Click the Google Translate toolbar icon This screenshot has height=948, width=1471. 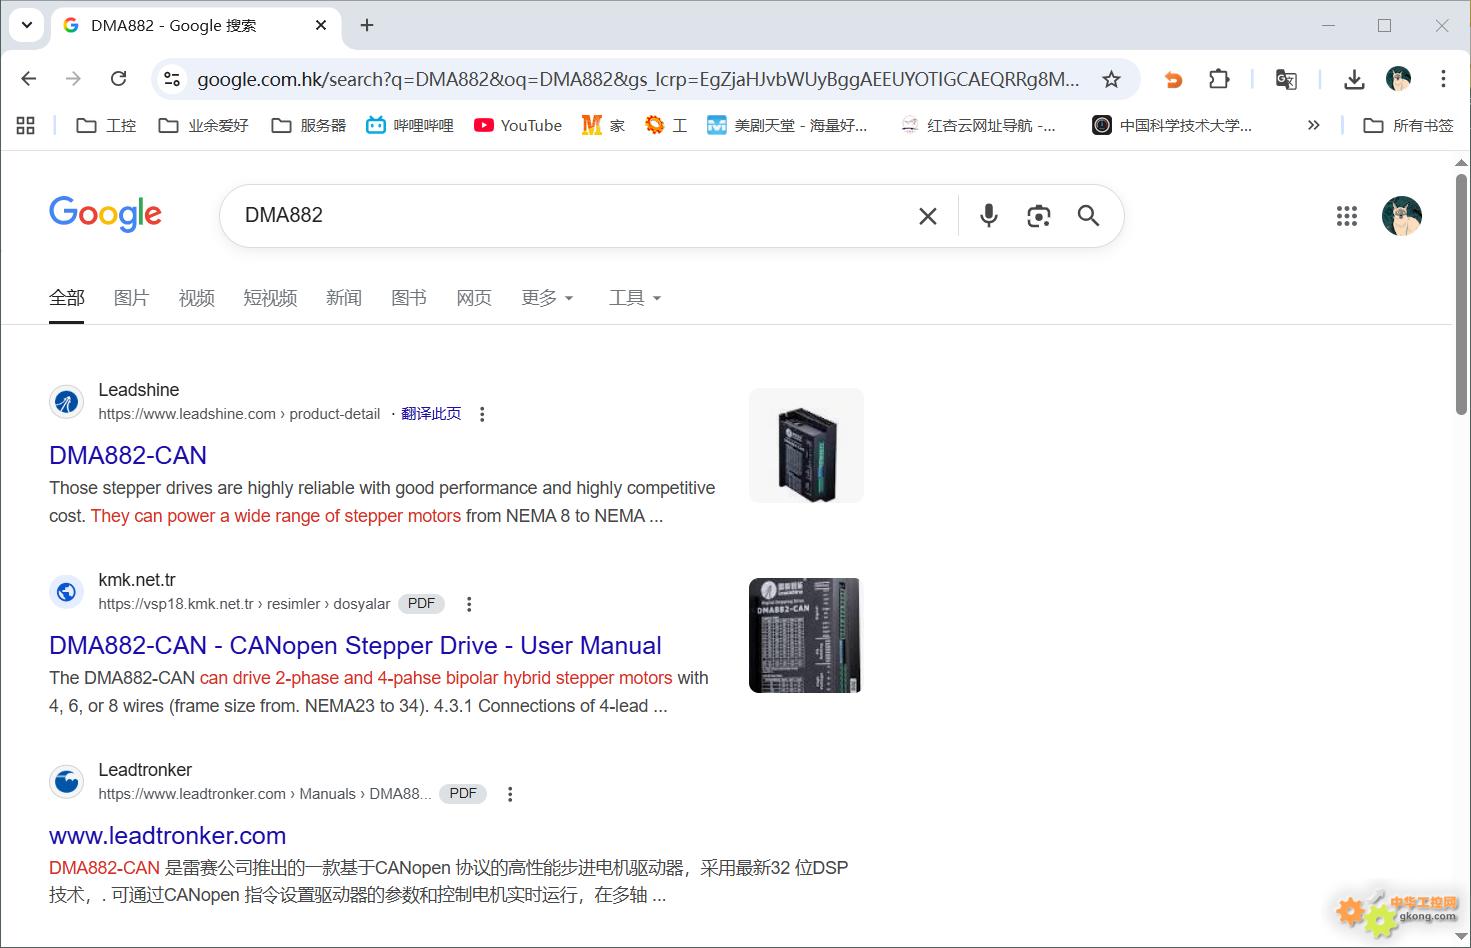click(x=1286, y=79)
